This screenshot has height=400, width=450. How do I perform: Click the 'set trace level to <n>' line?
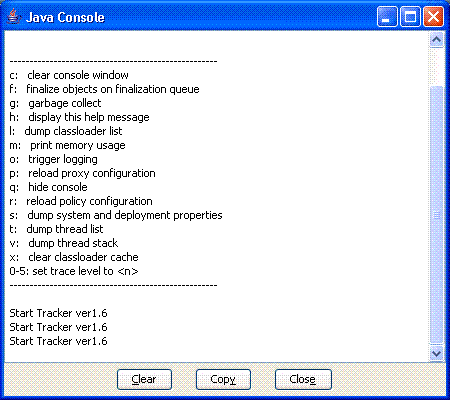click(74, 271)
